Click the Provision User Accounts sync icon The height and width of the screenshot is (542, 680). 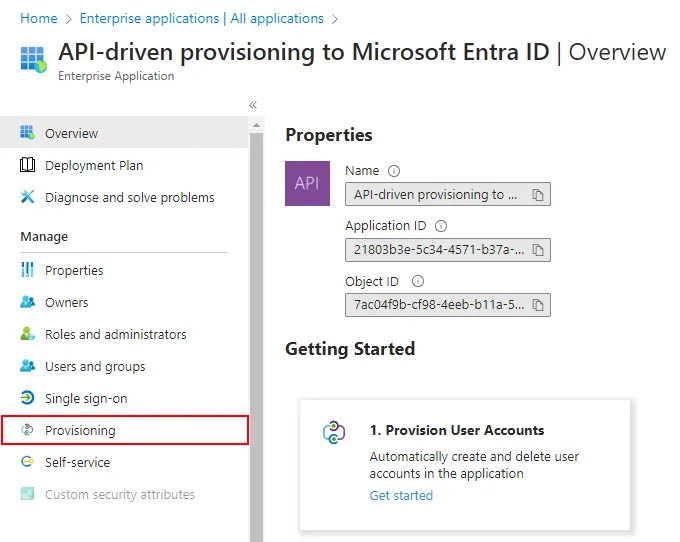(333, 433)
